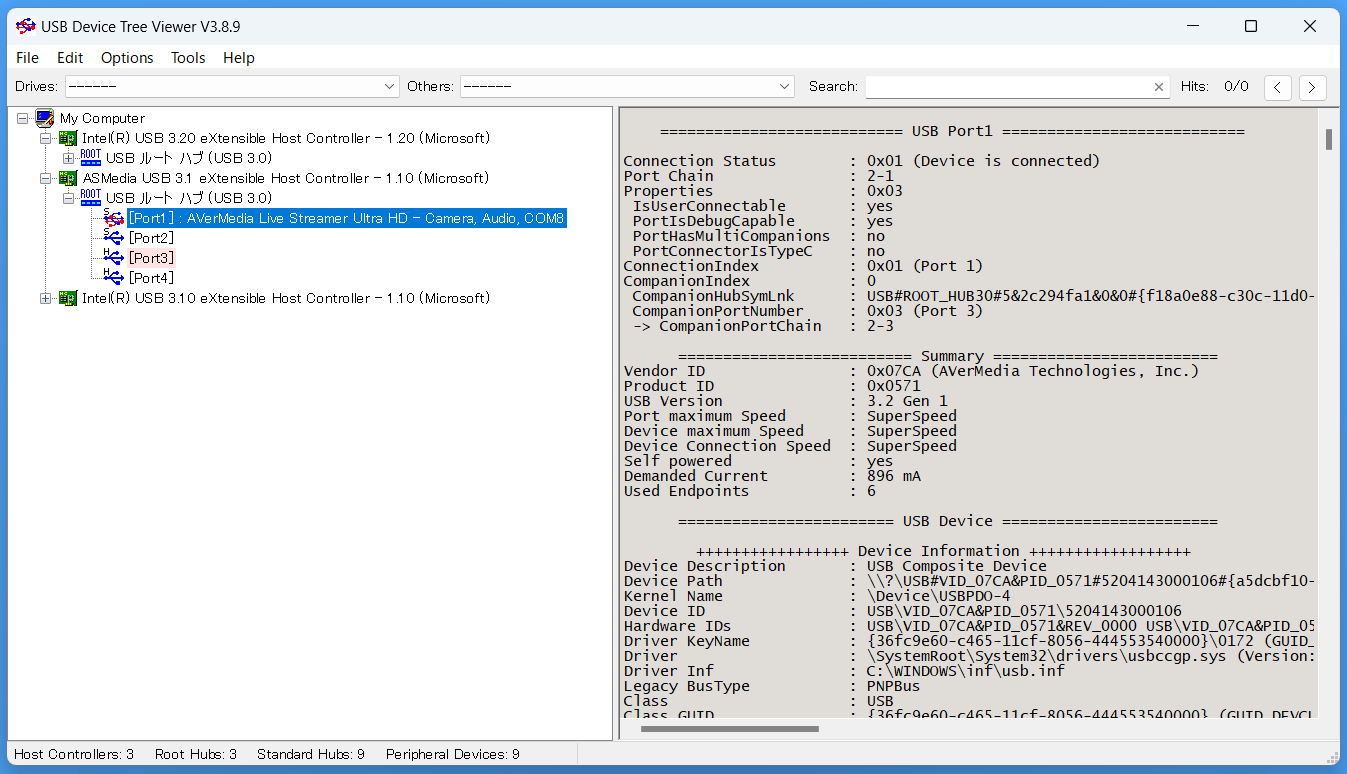Viewport: 1347px width, 774px height.
Task: Select Intel(R) USB 3.10 eXtensible Host Controller
Action: click(286, 298)
